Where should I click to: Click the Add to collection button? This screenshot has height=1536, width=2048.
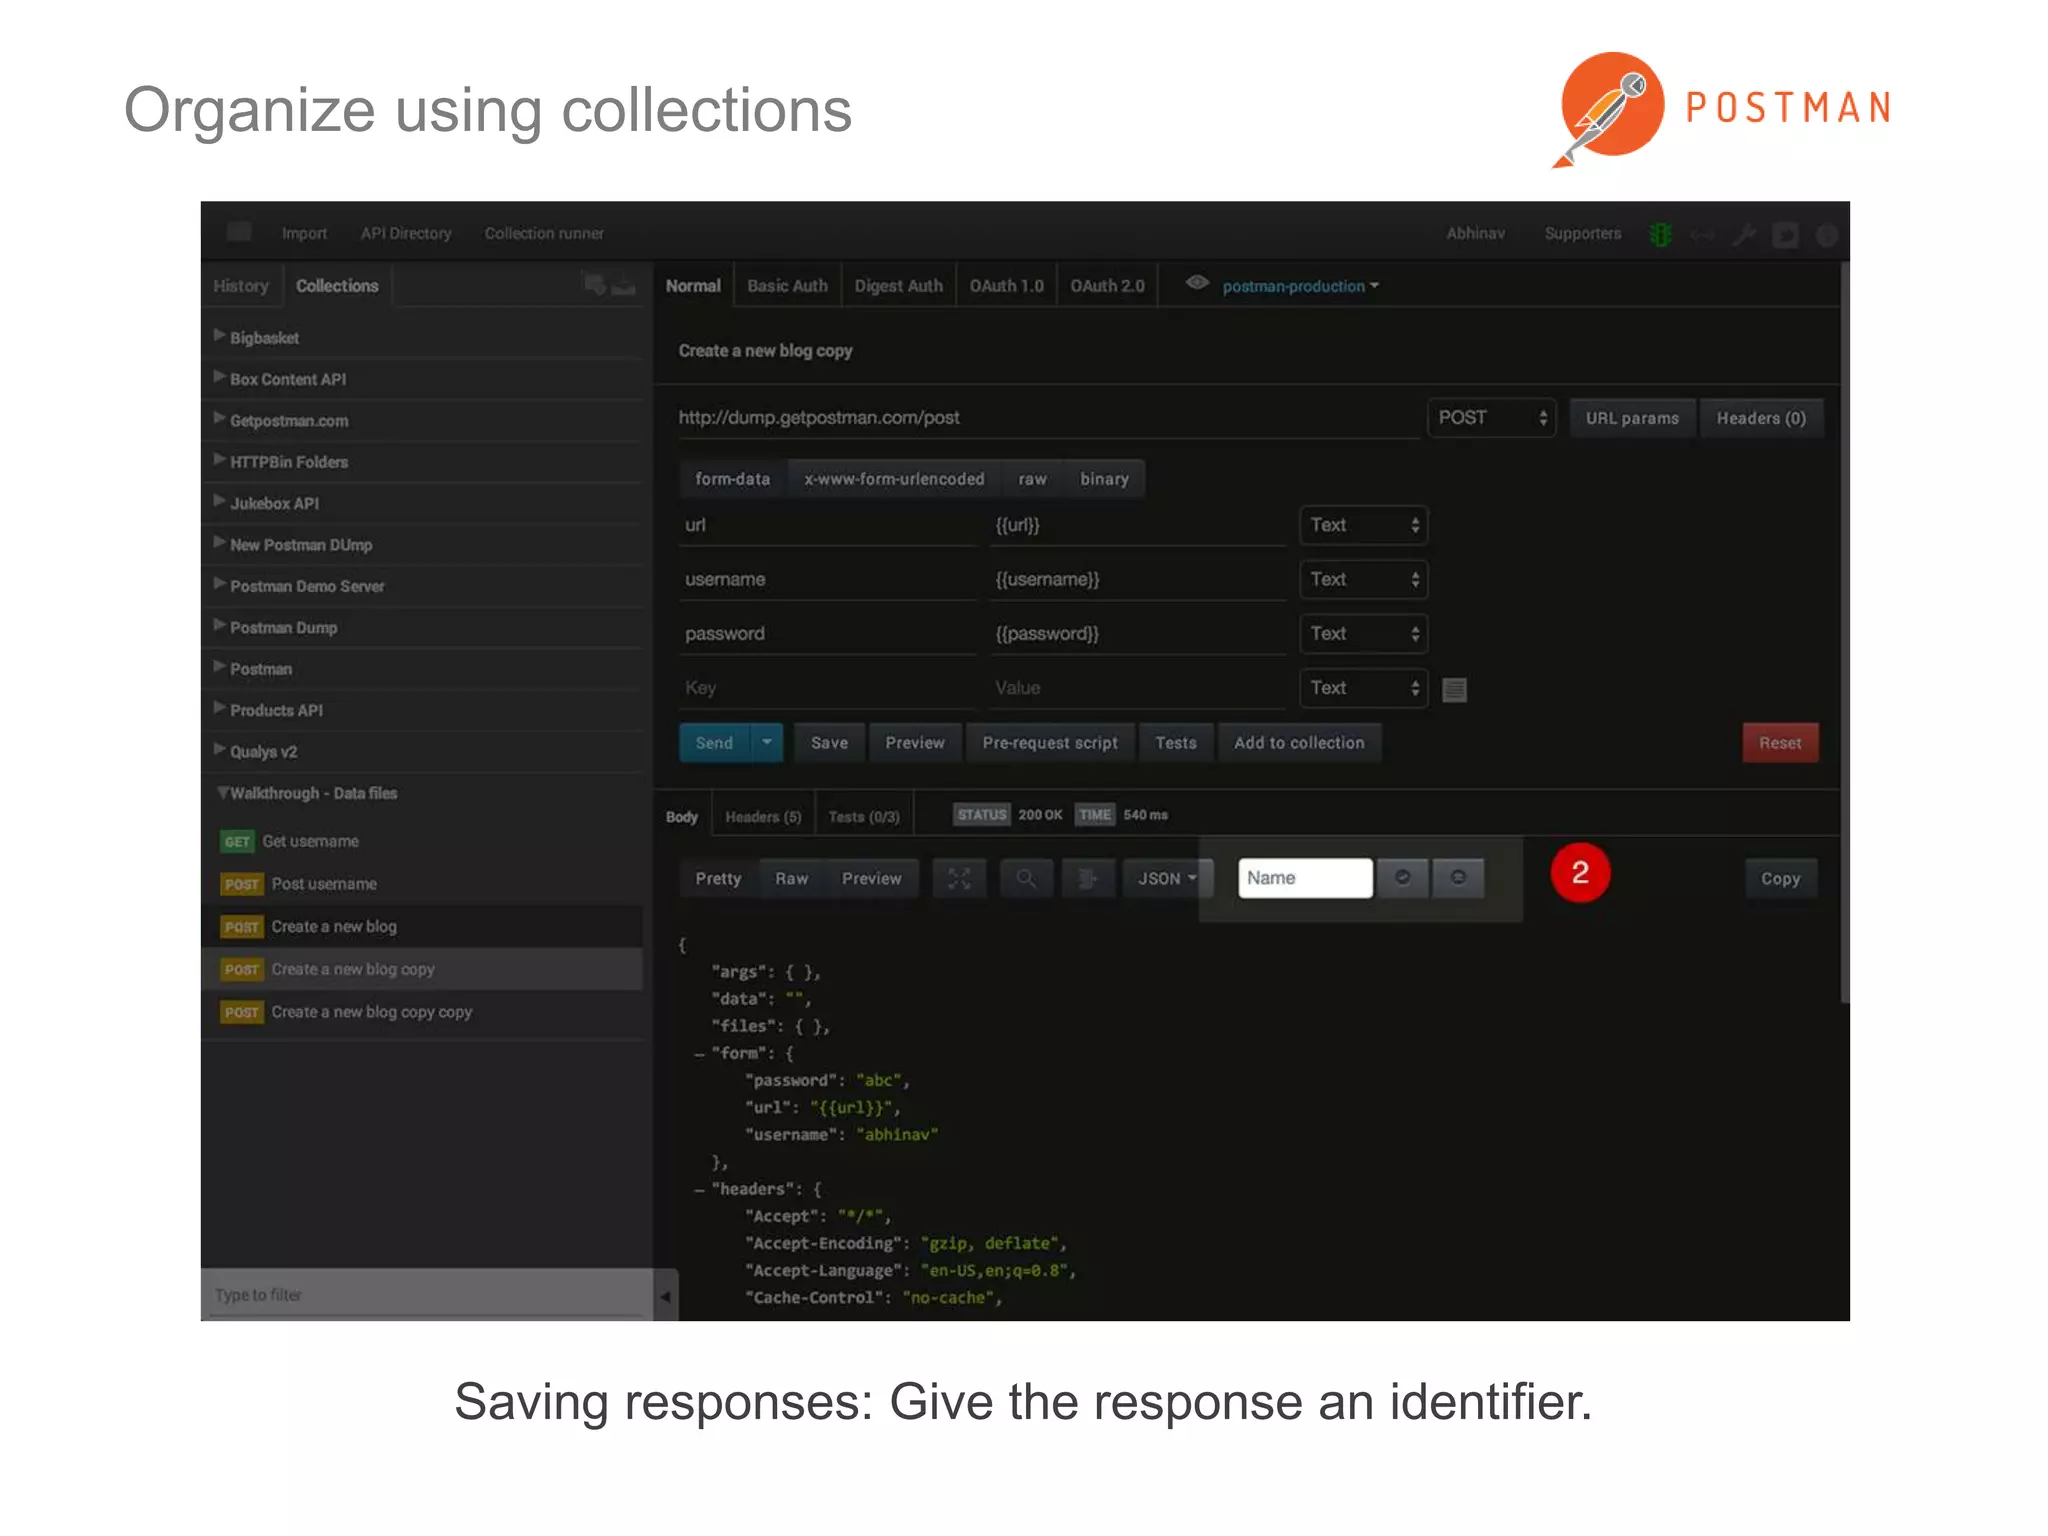pos(1300,742)
